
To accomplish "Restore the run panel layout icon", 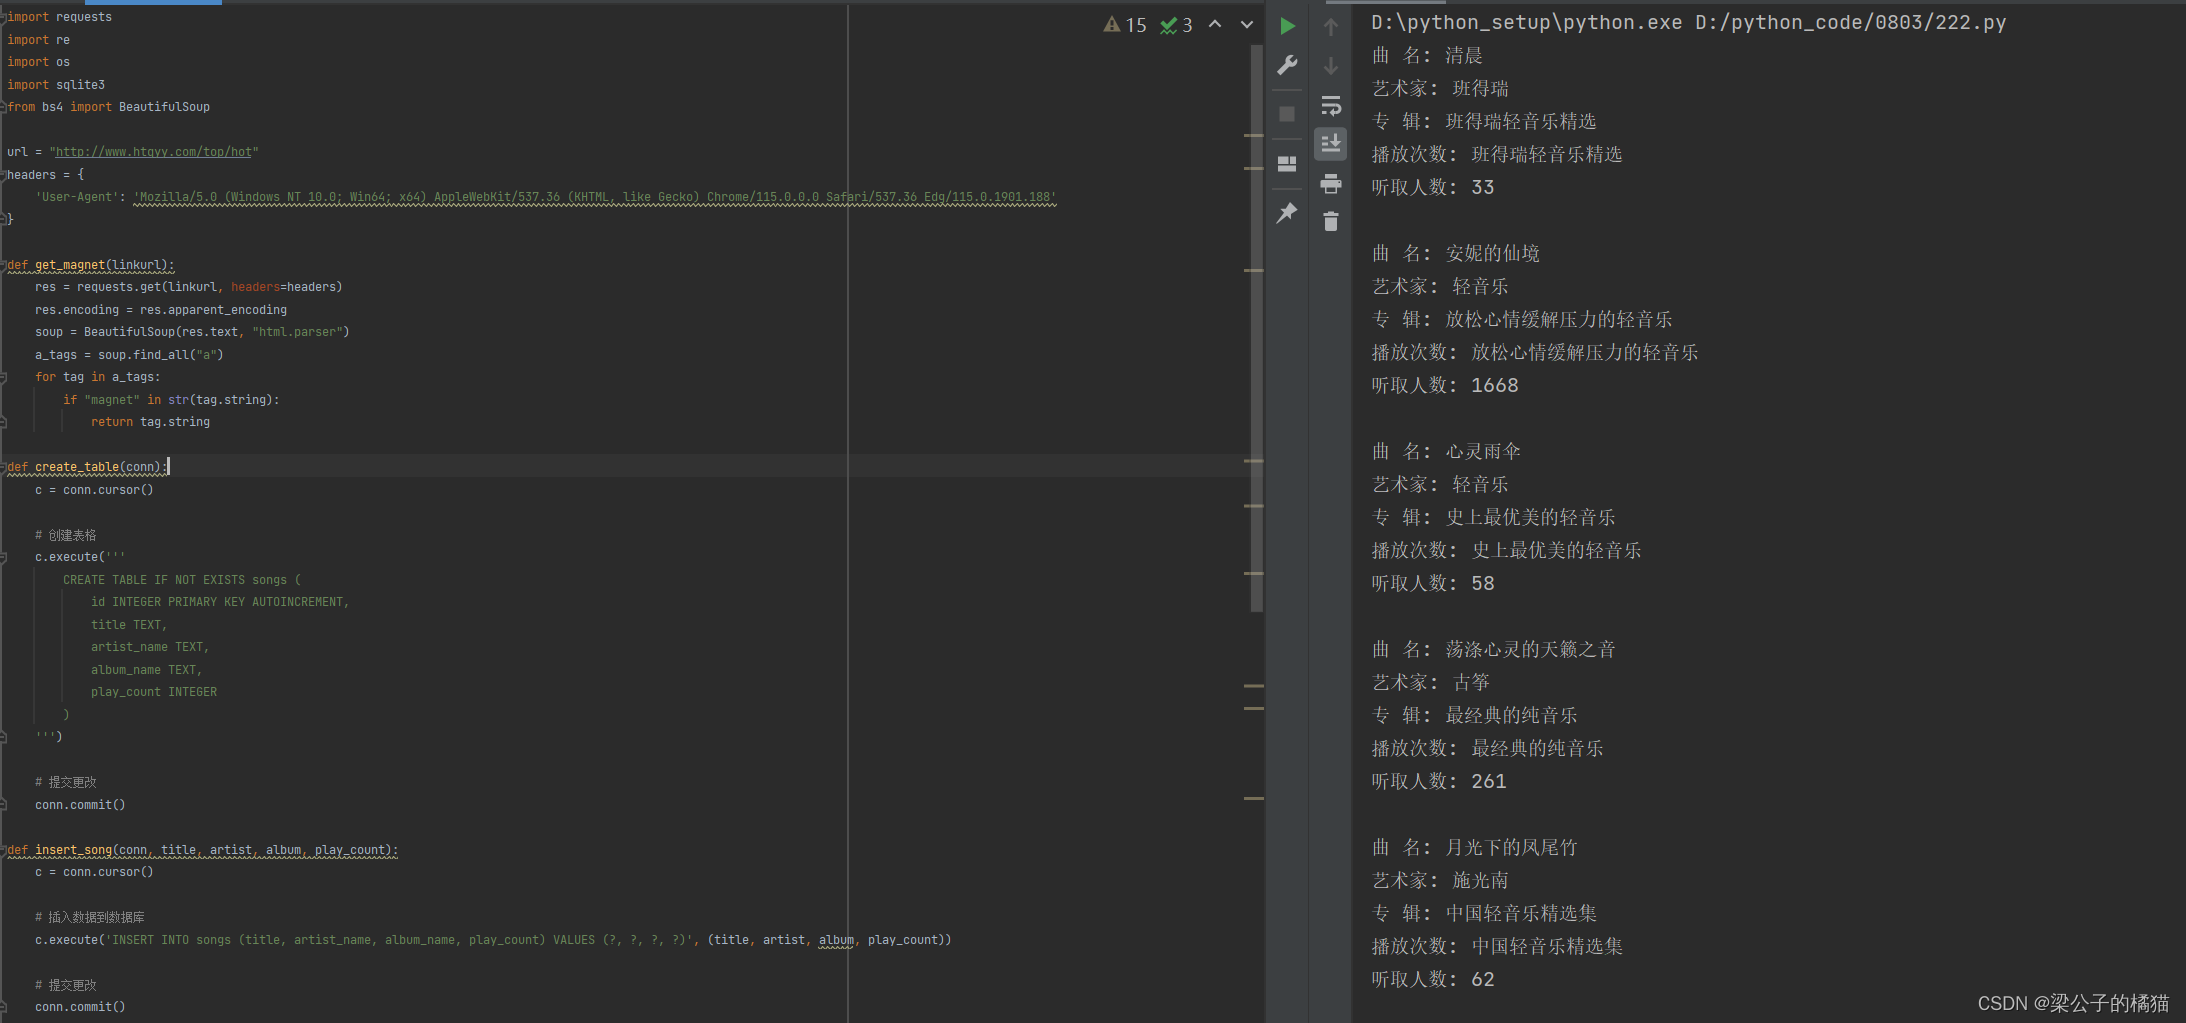I will 1287,164.
